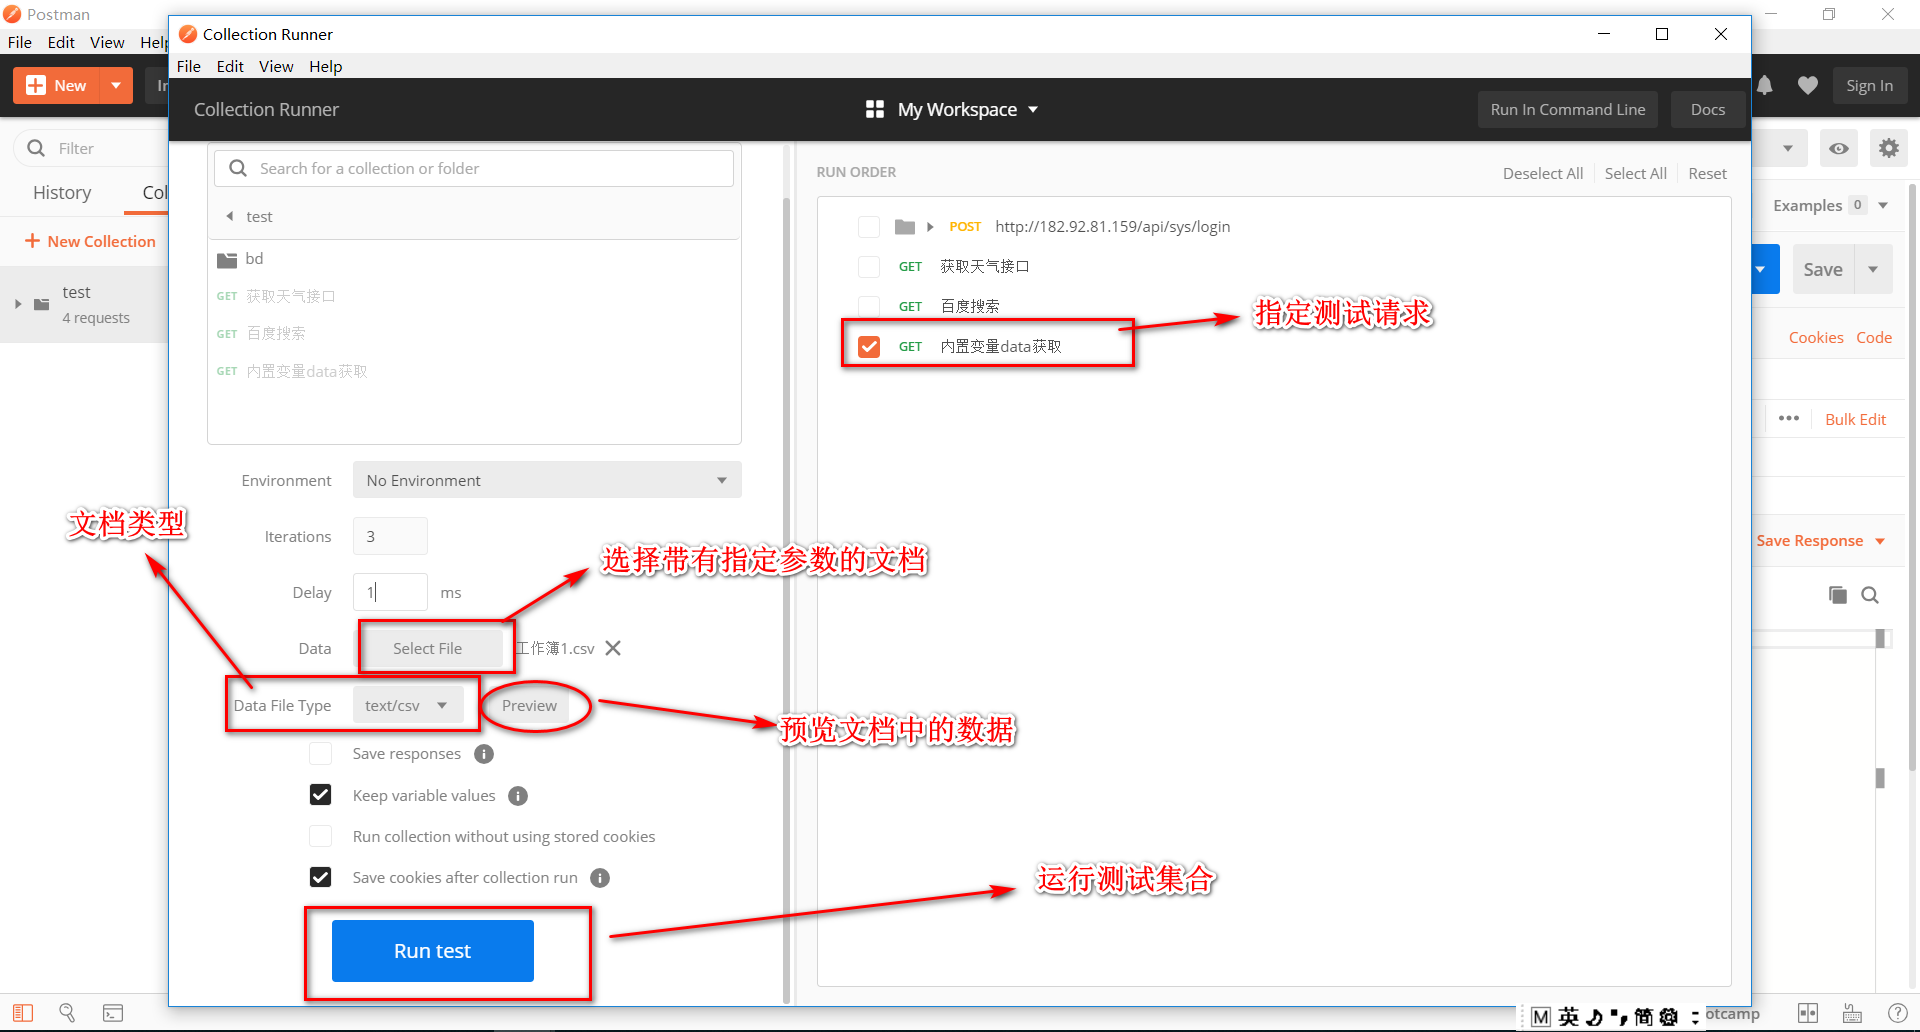This screenshot has height=1032, width=1920.
Task: Click the Run test button
Action: pyautogui.click(x=433, y=951)
